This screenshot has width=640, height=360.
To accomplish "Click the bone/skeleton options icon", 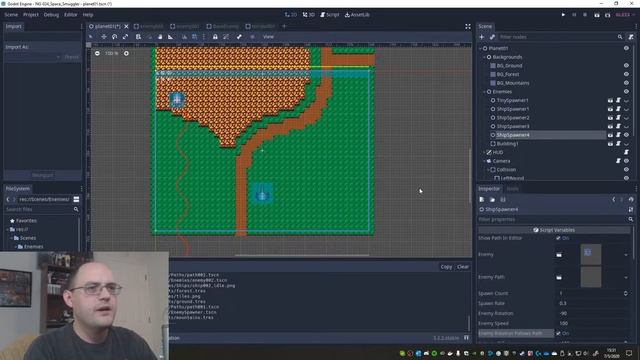I will coord(239,37).
